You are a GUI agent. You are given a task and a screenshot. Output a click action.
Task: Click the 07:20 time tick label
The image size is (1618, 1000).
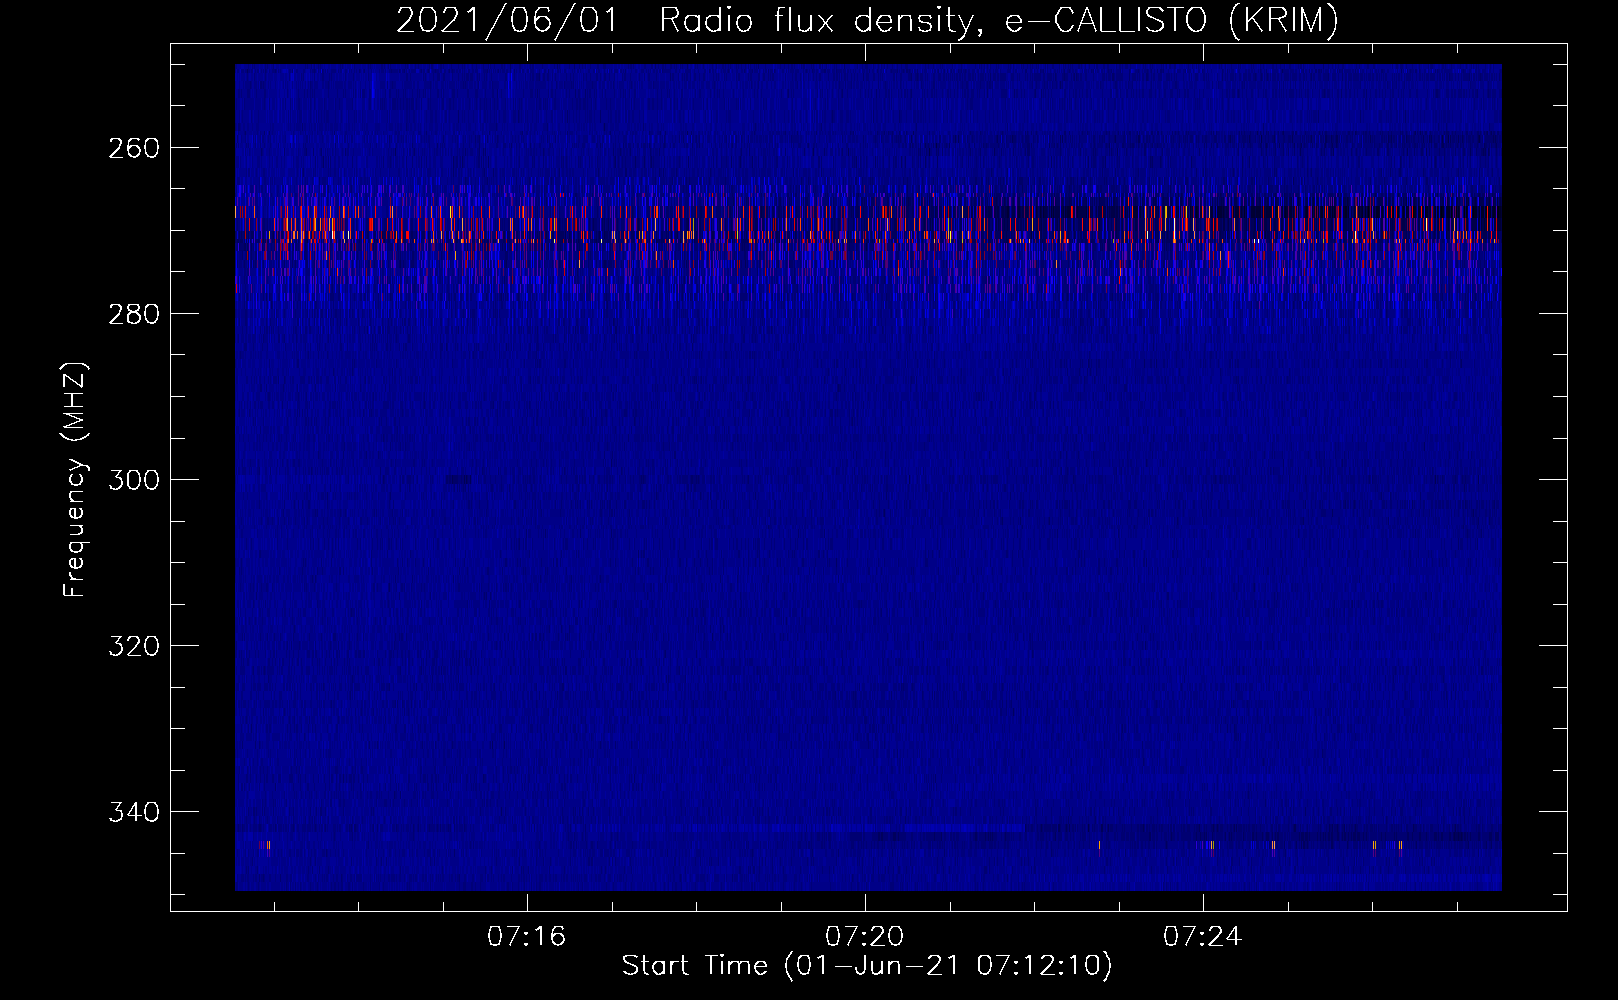[864, 936]
